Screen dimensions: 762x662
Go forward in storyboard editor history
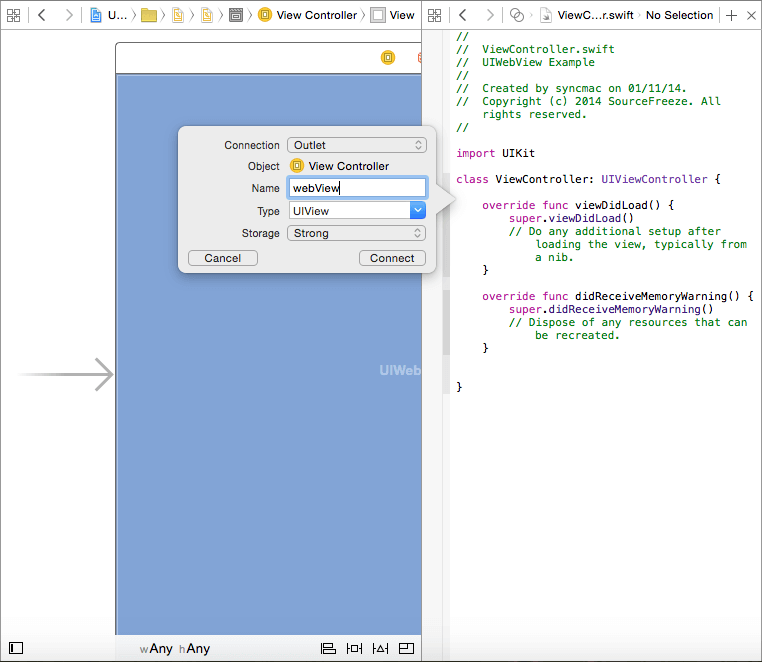[69, 16]
